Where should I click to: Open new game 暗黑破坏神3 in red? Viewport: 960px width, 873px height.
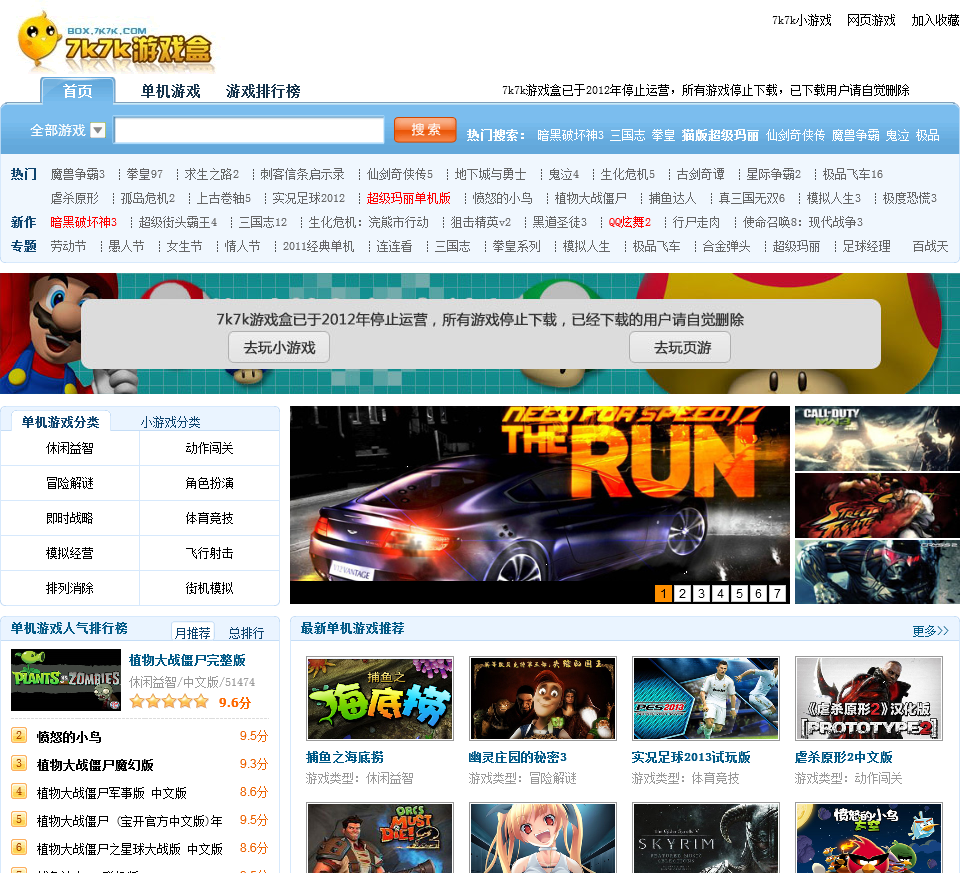(83, 222)
